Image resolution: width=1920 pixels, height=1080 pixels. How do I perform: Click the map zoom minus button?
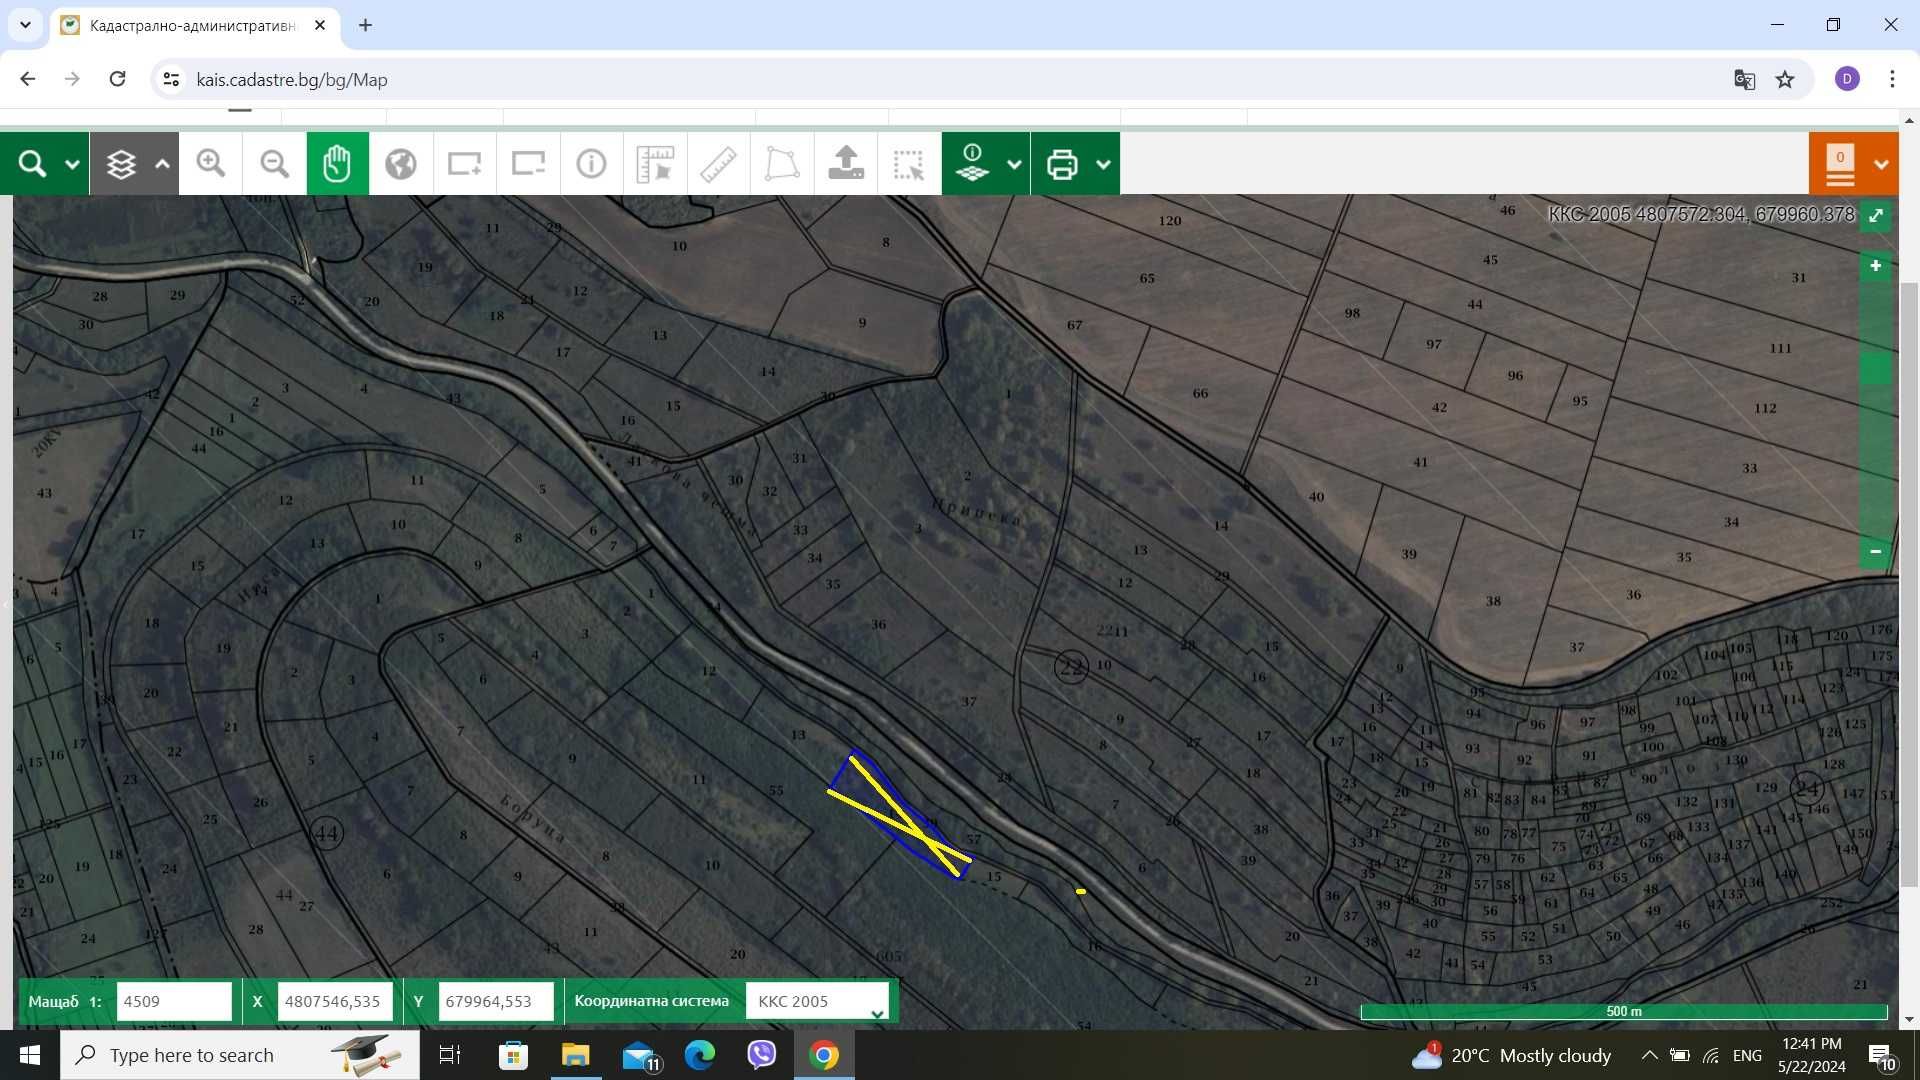[1876, 551]
